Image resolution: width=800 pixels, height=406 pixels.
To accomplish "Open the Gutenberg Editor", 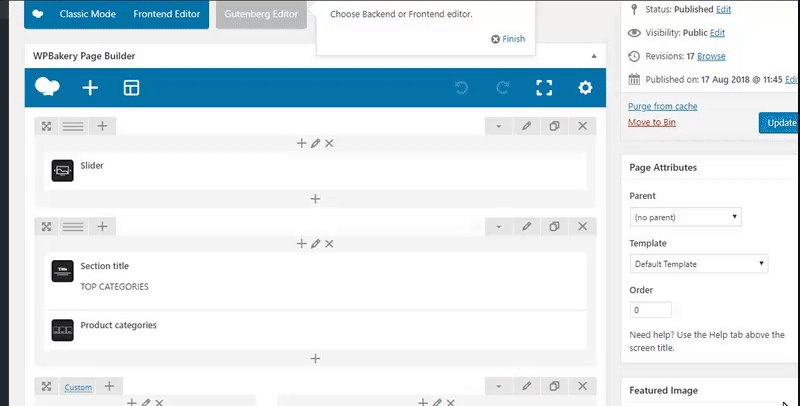I will tap(261, 14).
